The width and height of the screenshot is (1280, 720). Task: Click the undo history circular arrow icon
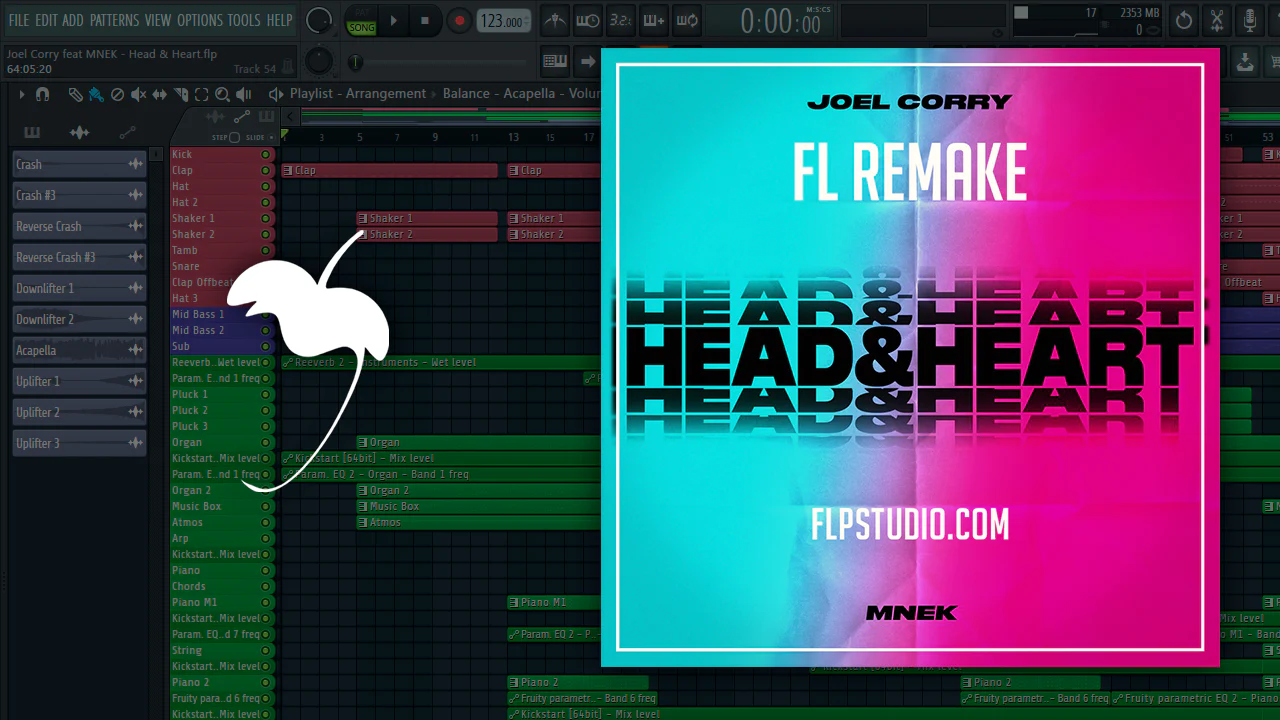[x=1184, y=20]
